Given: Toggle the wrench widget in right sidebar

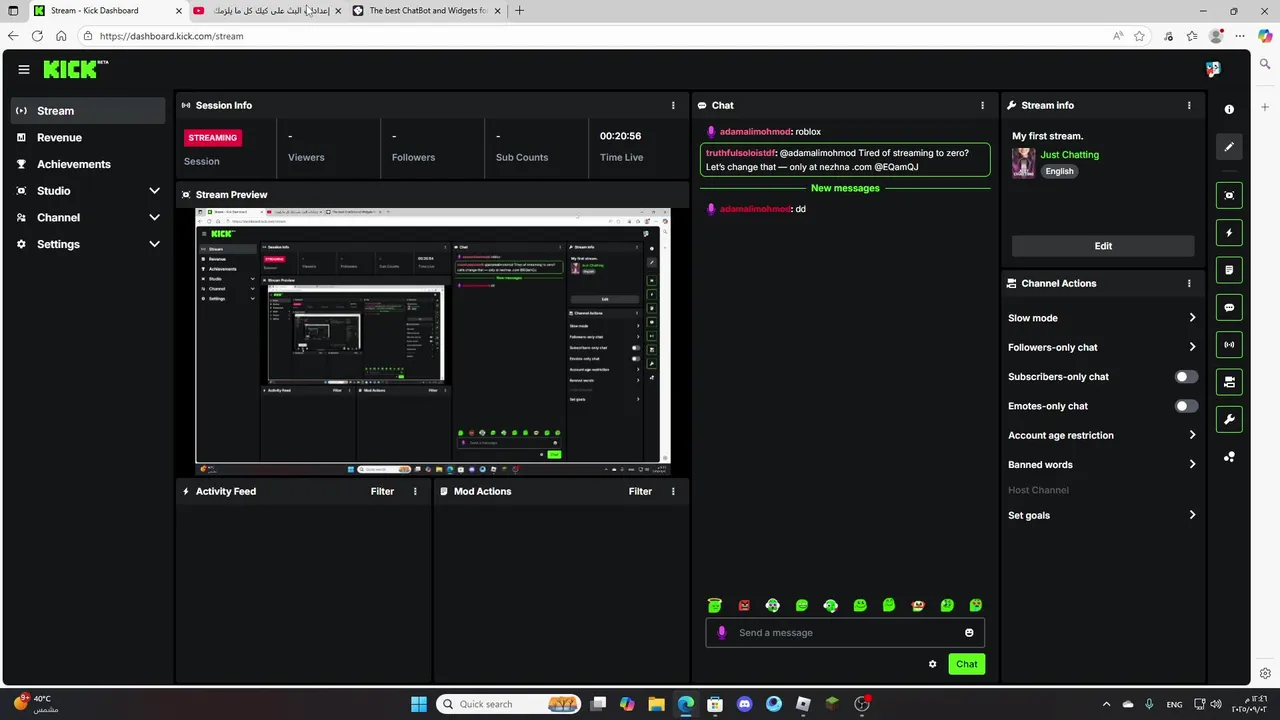Looking at the screenshot, I should (1229, 419).
